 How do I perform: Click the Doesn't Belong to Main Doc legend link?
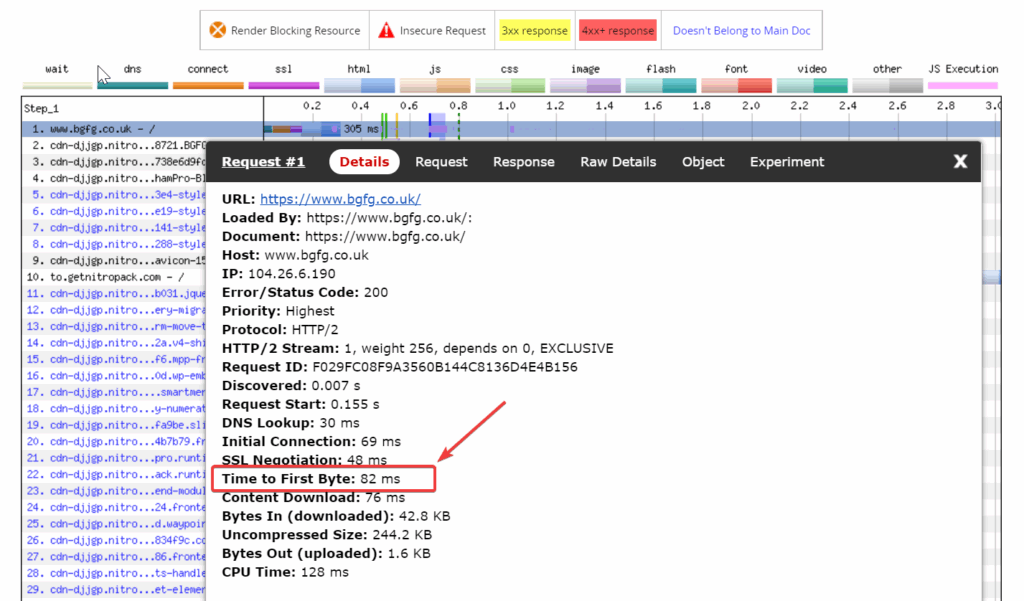point(741,31)
